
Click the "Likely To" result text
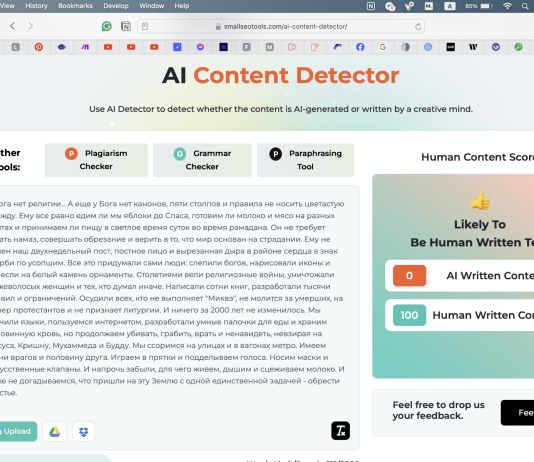tap(480, 224)
